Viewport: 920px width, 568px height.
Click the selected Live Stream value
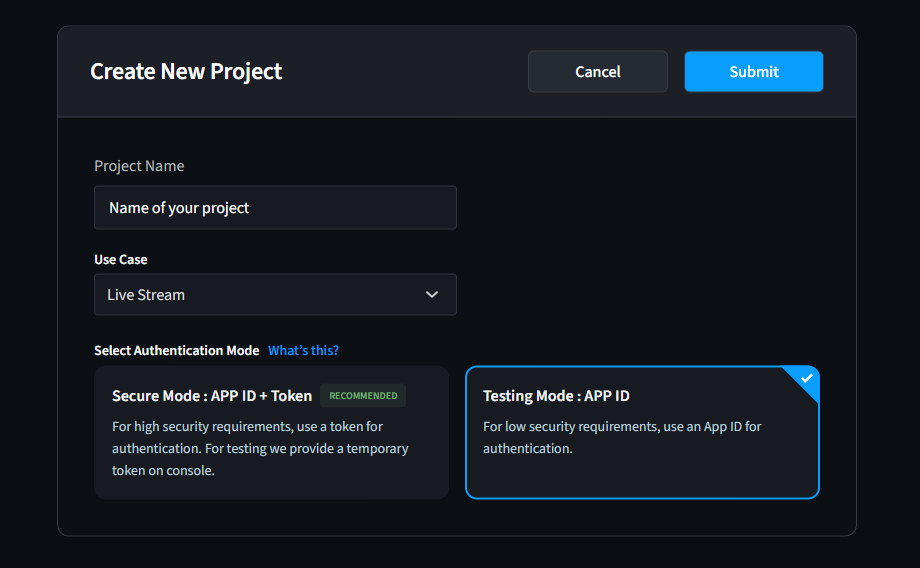(146, 295)
